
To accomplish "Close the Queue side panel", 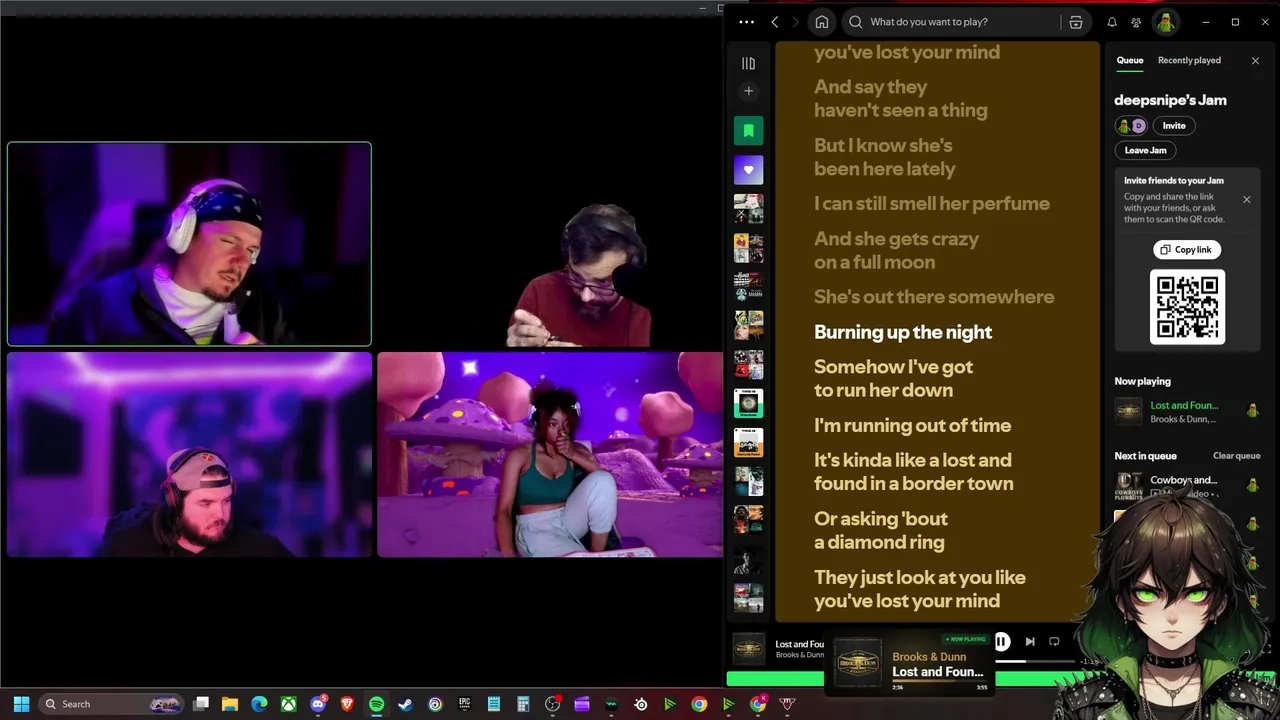I will (1255, 61).
